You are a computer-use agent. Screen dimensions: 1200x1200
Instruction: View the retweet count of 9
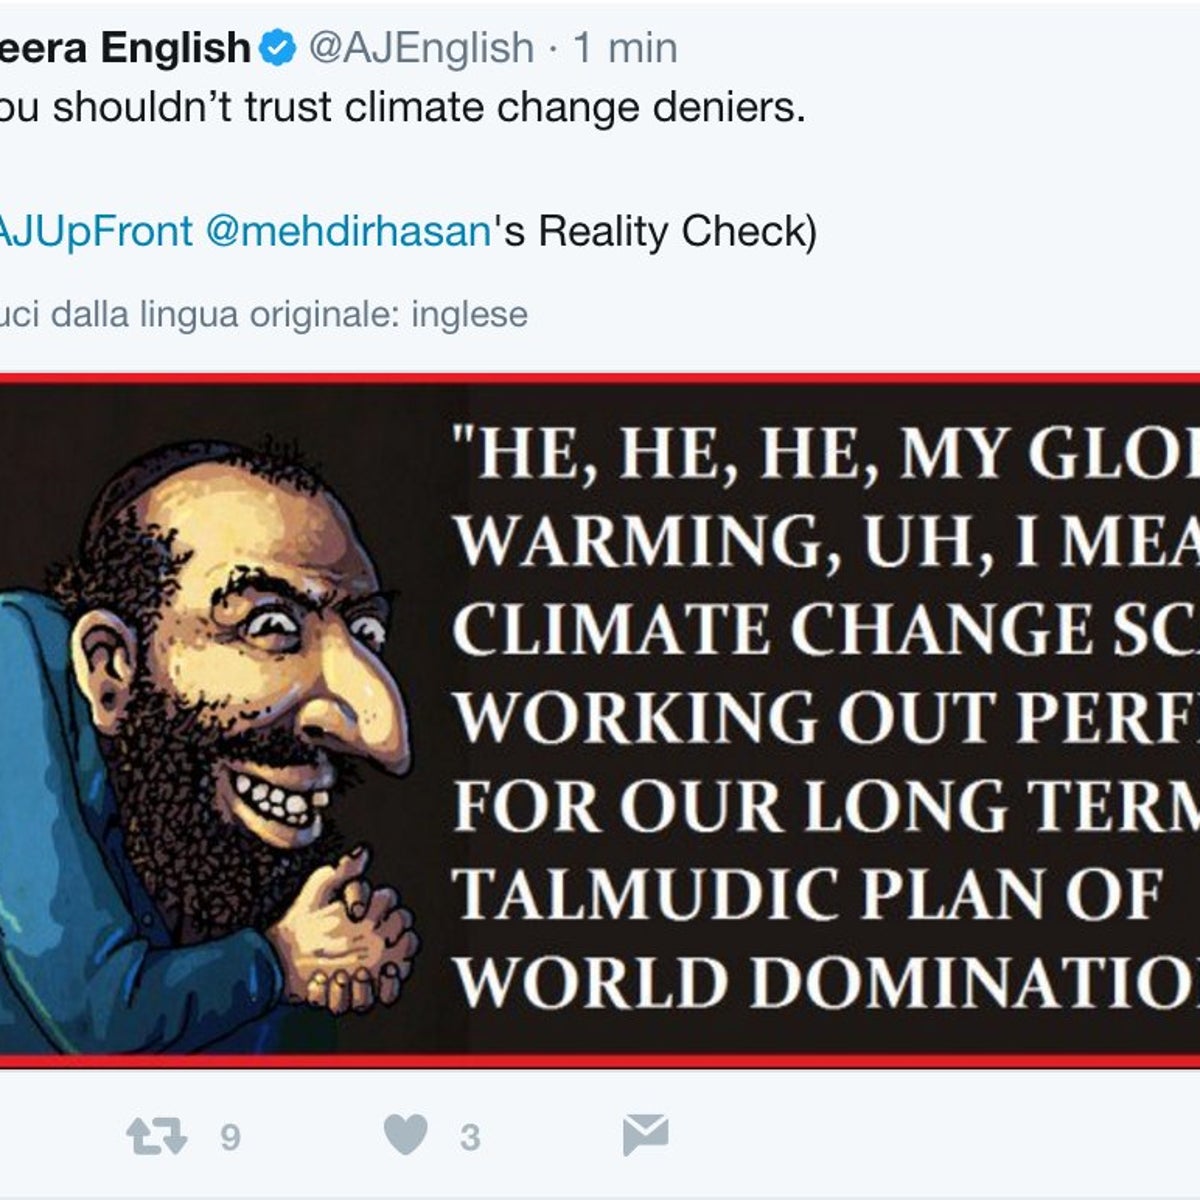coord(231,1138)
